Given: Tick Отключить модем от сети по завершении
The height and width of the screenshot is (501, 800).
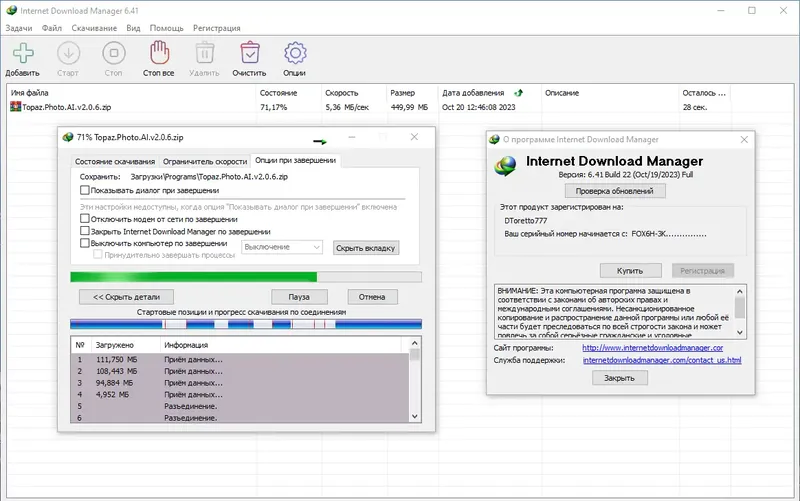Looking at the screenshot, I should tap(85, 218).
